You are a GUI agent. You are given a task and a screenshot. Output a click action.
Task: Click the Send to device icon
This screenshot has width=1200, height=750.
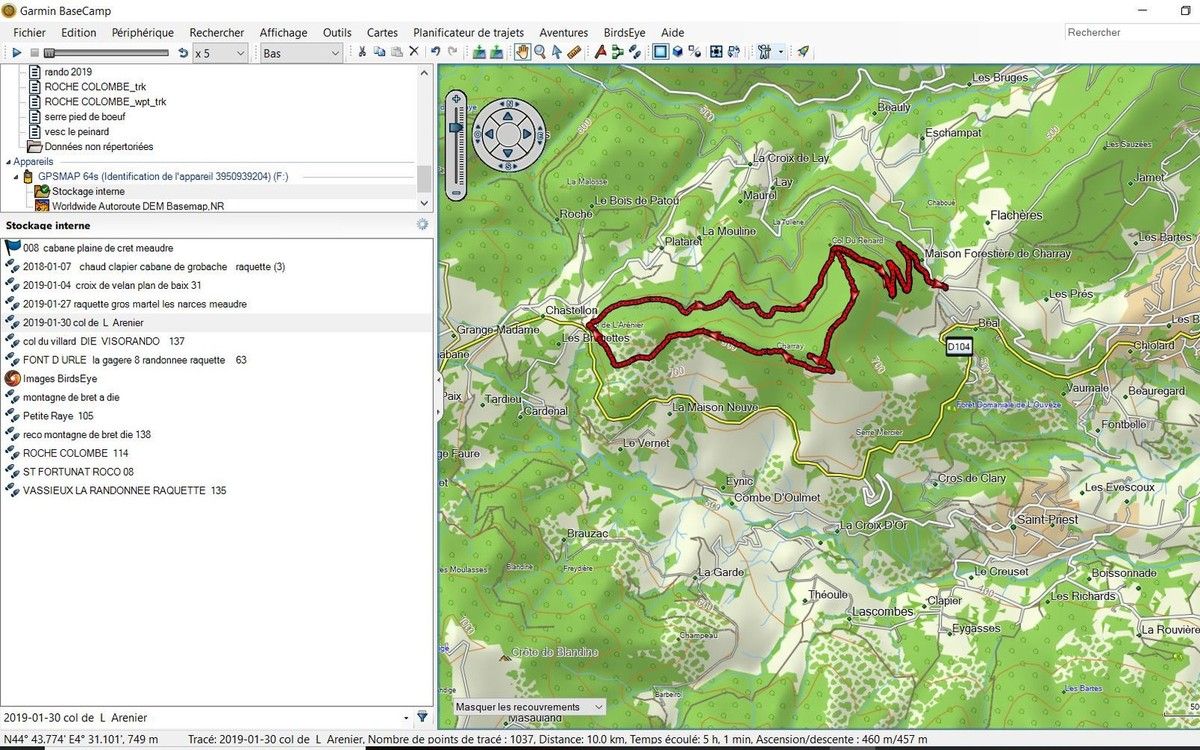[x=479, y=52]
